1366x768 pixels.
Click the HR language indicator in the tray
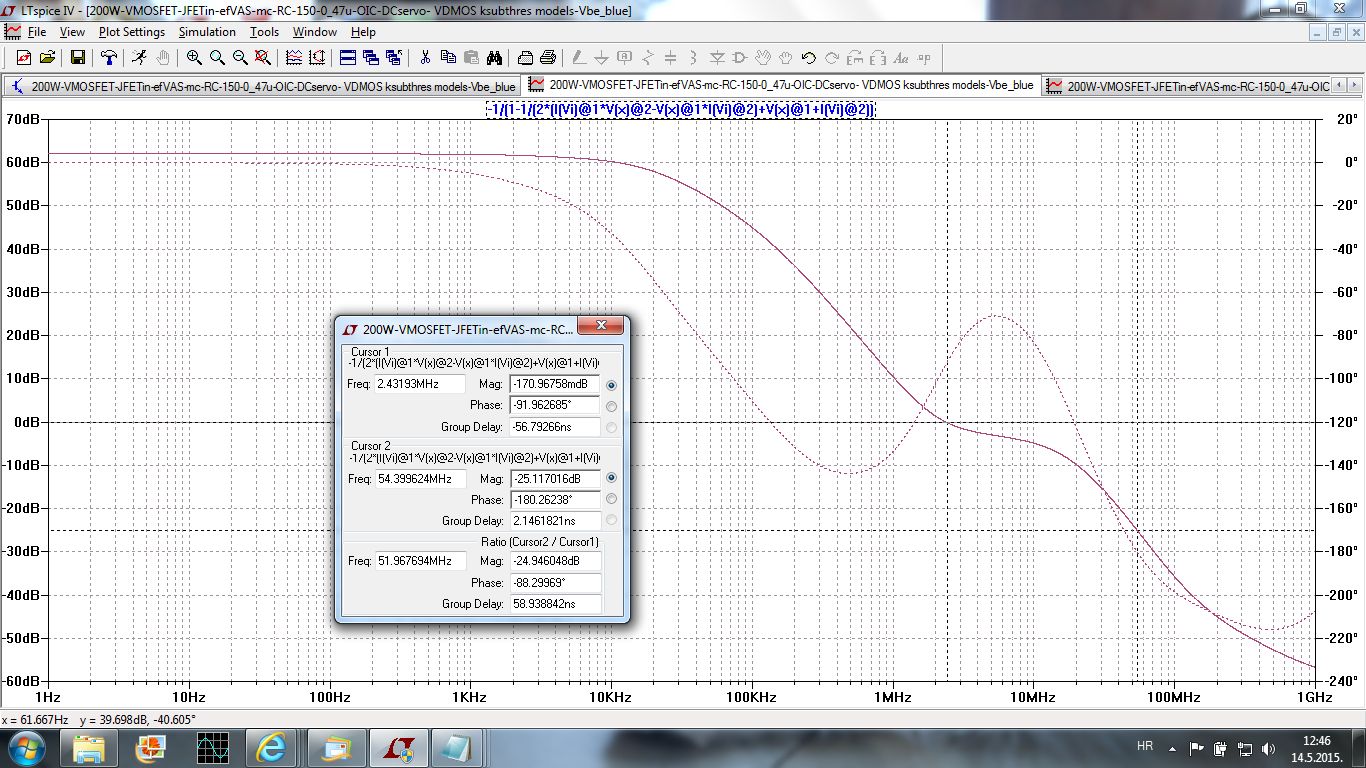[1145, 747]
